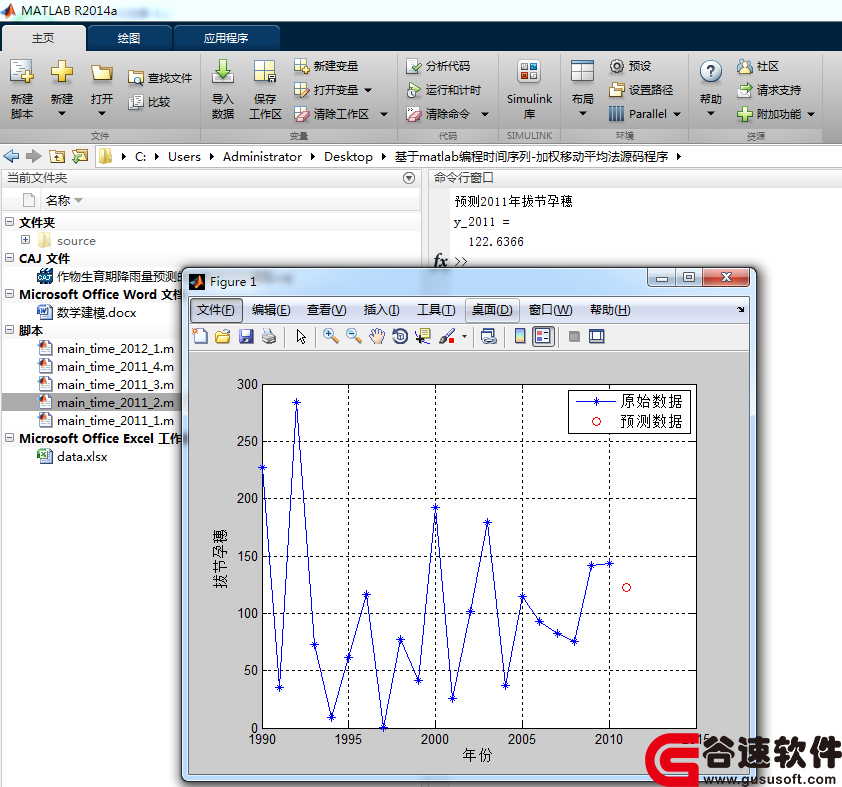Viewport: 842px width, 787px height.
Task: Open 插入(I) menu in Figure 1
Action: click(381, 310)
